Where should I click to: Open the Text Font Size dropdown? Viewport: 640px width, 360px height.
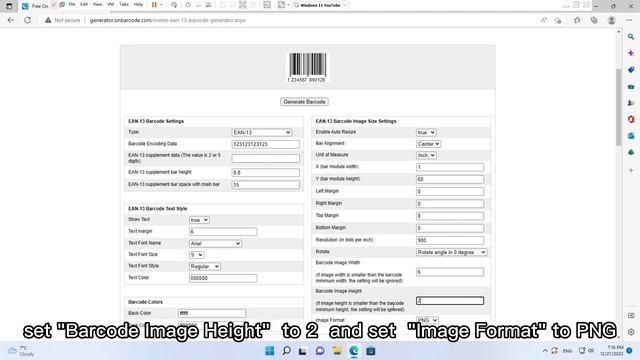[x=196, y=255]
